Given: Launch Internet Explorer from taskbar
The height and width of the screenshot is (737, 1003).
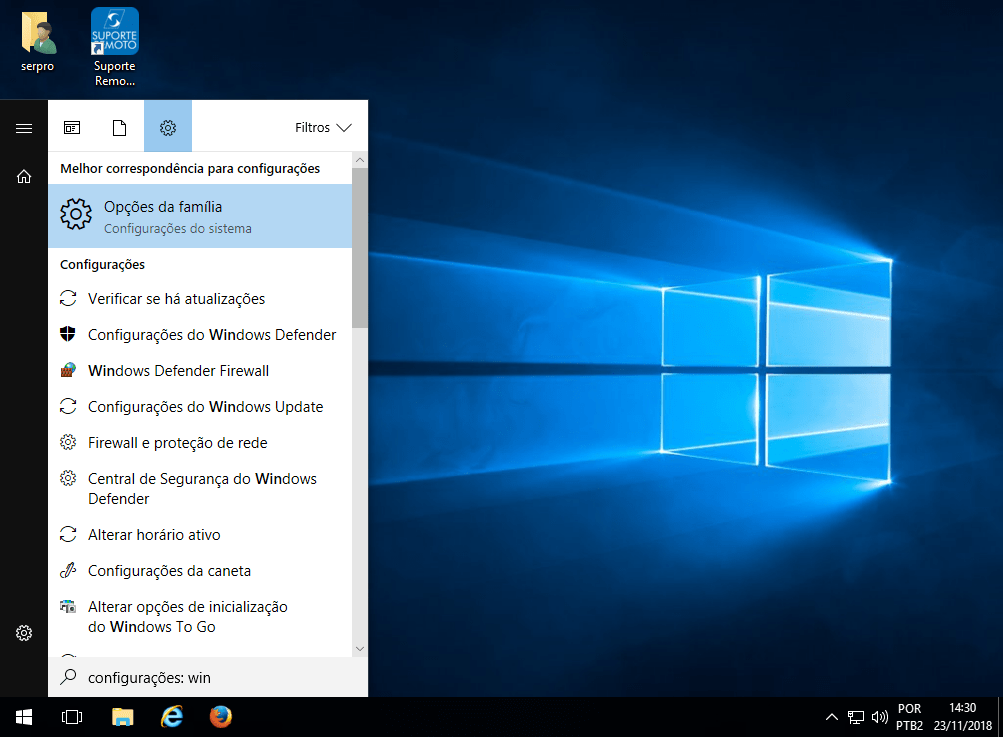Looking at the screenshot, I should [172, 716].
